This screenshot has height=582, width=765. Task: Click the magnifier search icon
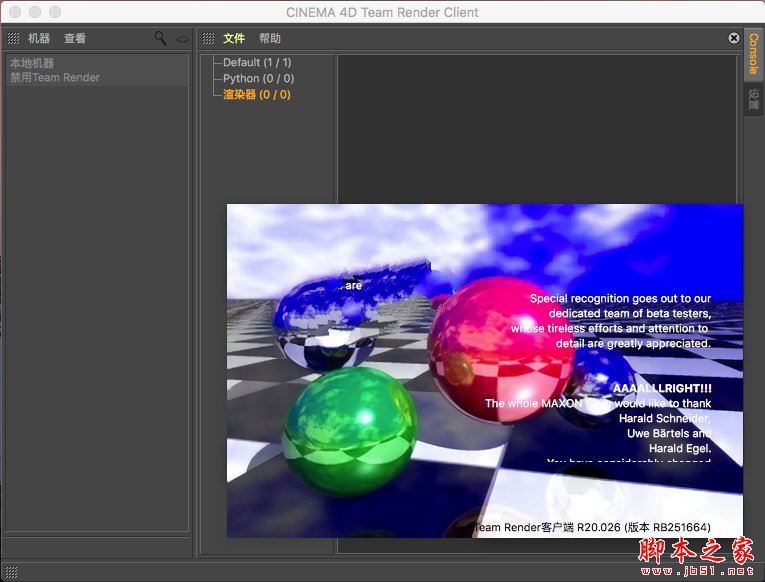point(160,38)
